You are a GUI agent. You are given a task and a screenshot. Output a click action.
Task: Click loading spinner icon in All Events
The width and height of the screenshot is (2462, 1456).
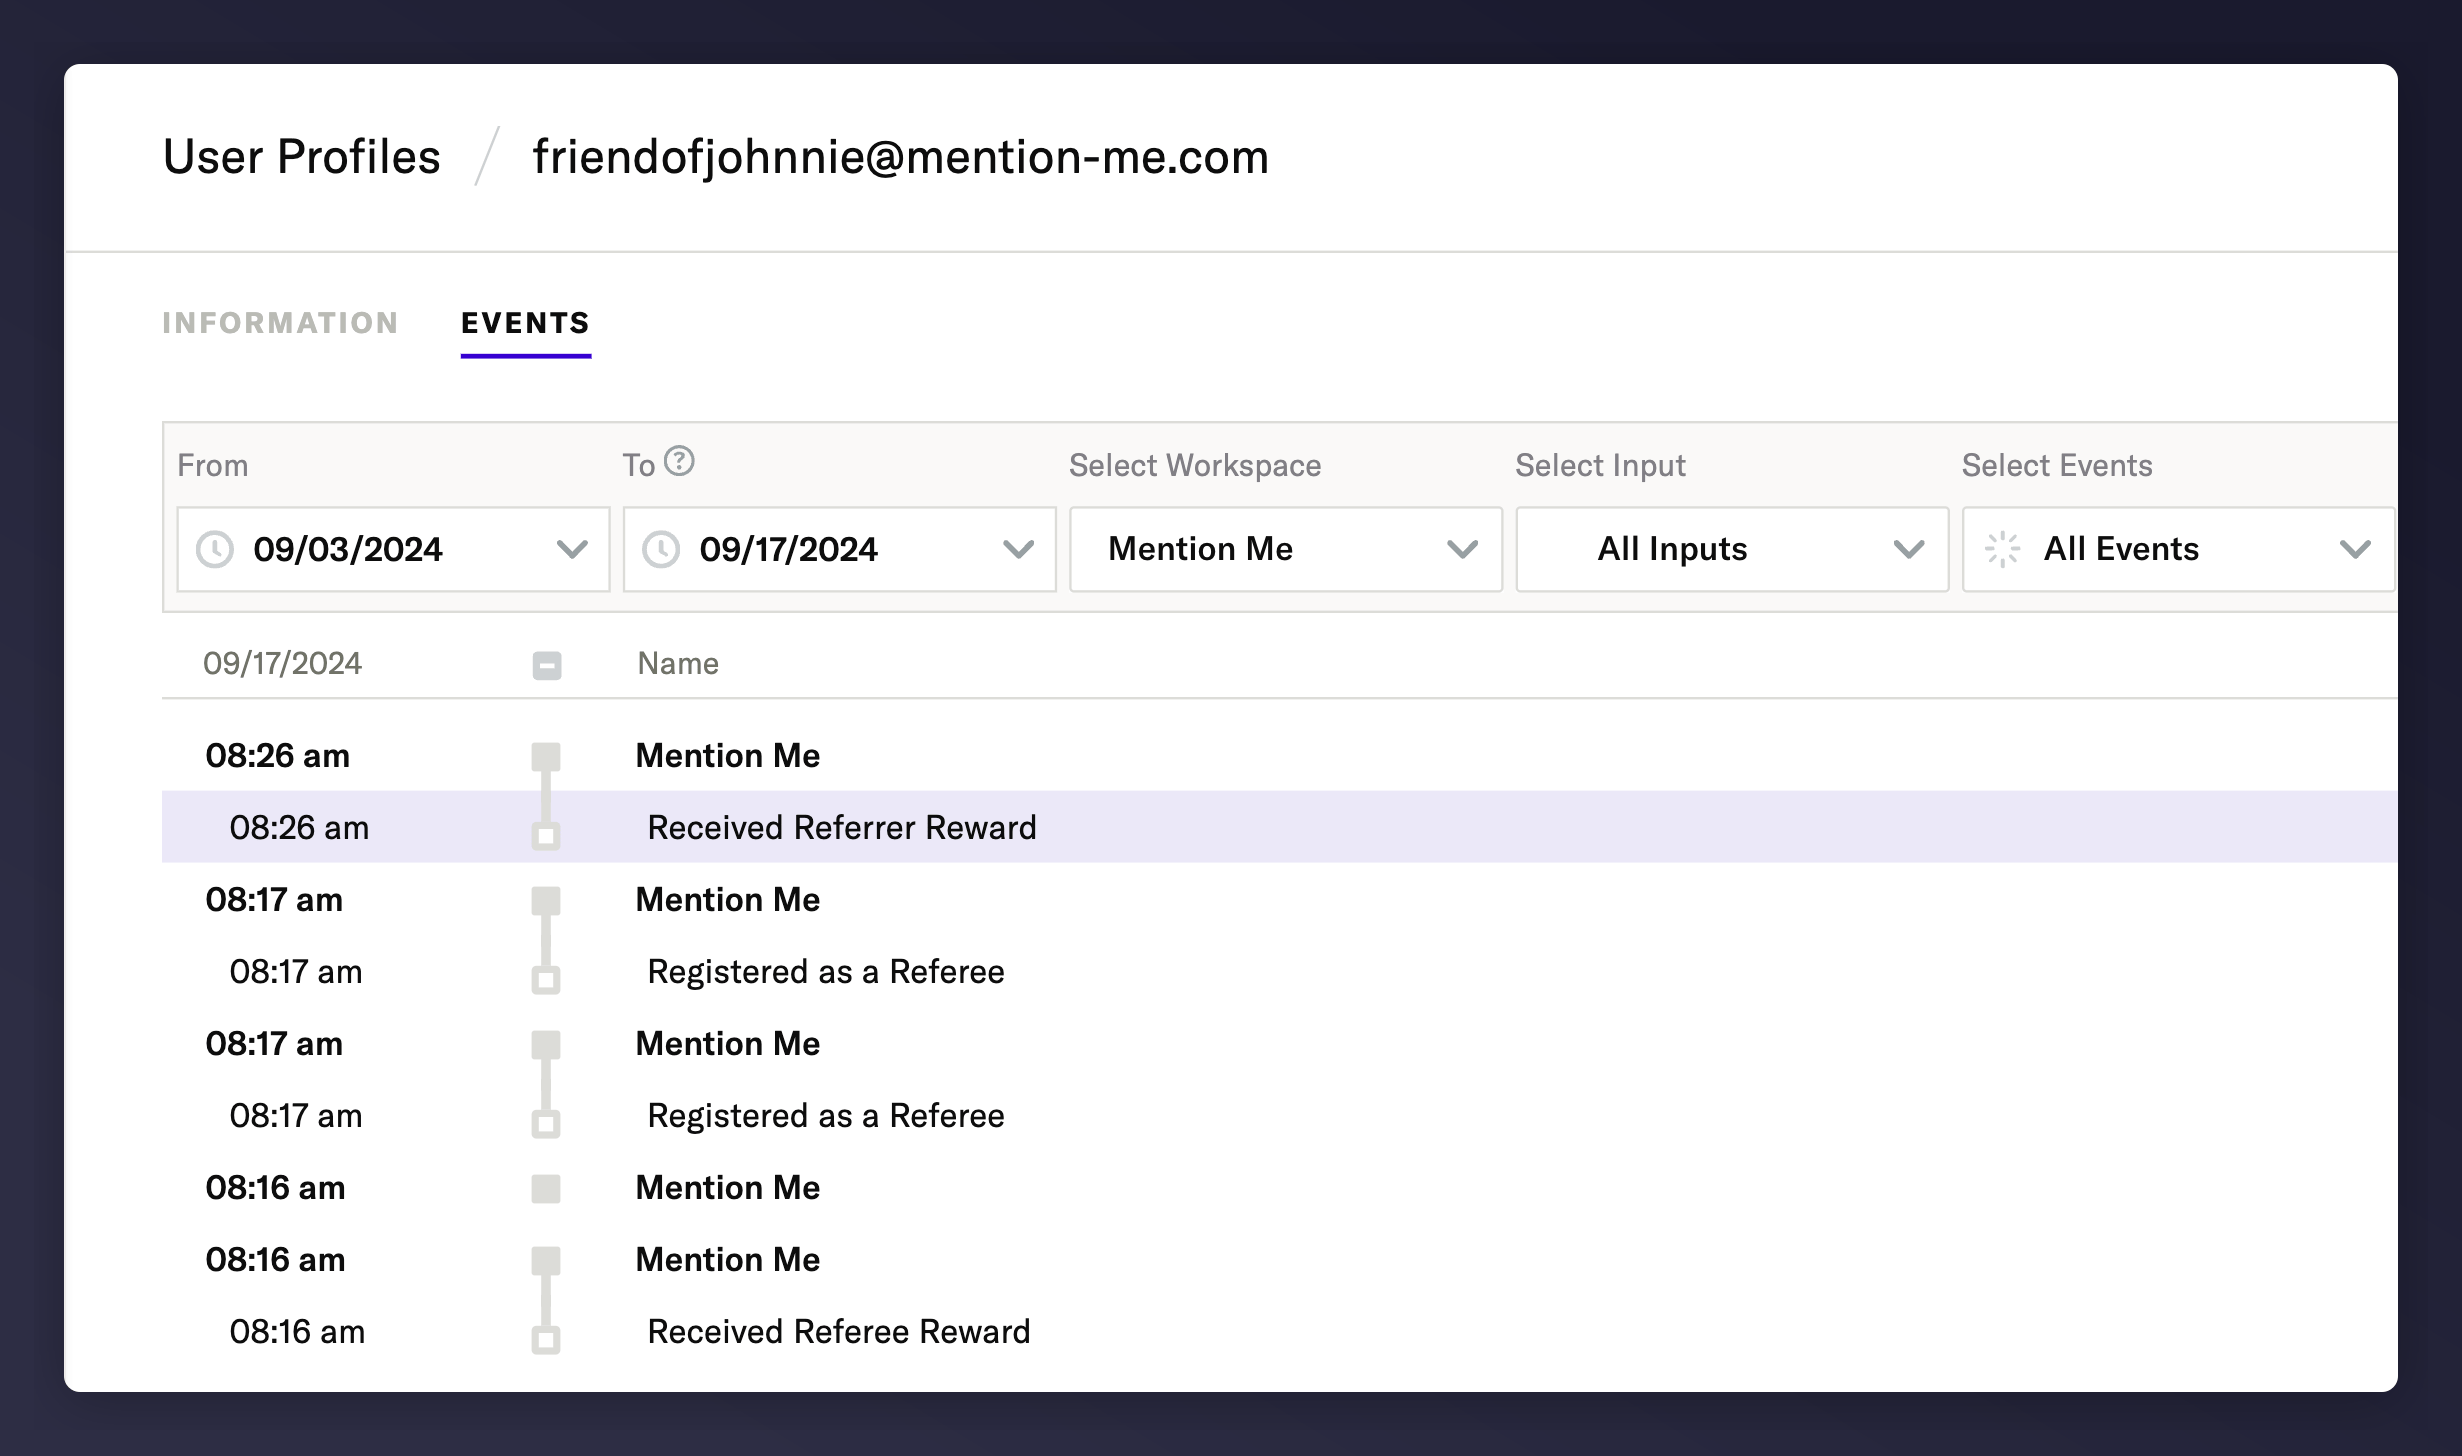[x=2003, y=549]
